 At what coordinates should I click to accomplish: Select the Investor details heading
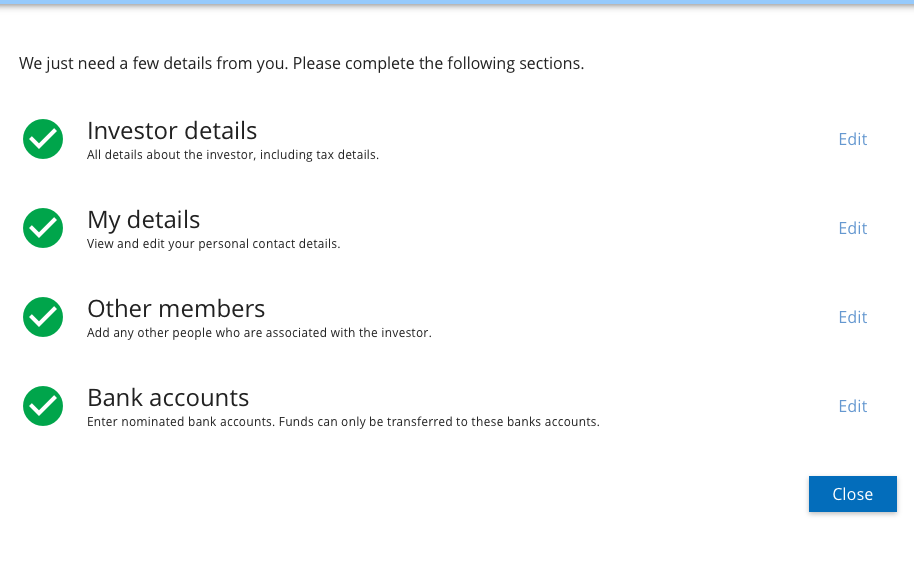pos(172,131)
